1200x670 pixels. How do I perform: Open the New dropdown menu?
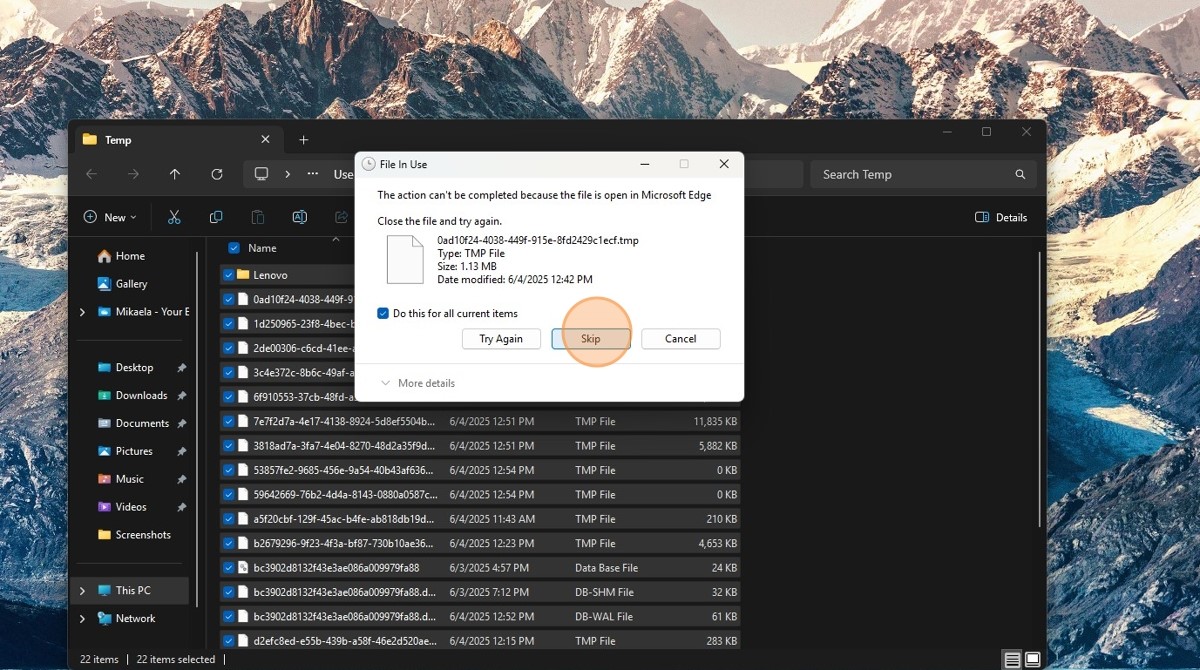pos(110,217)
